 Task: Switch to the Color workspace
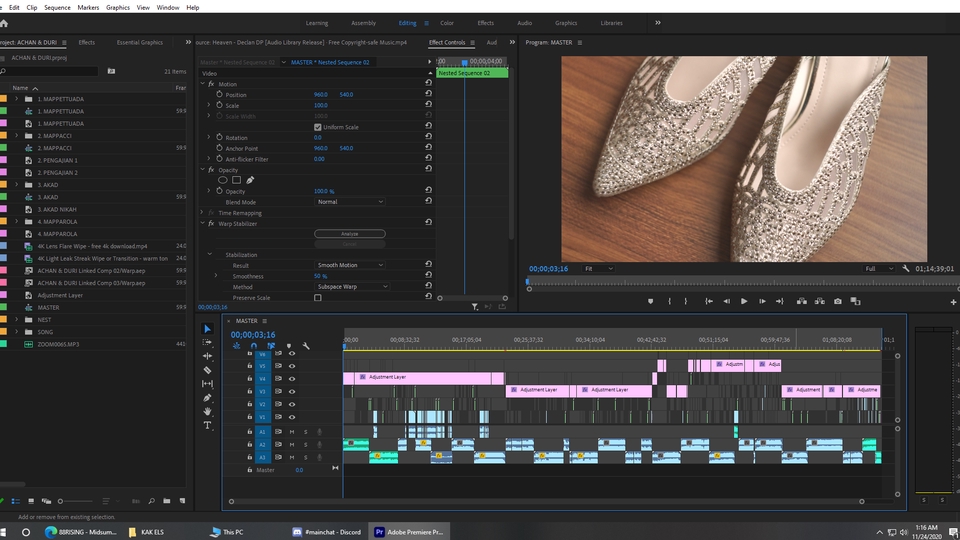447,23
